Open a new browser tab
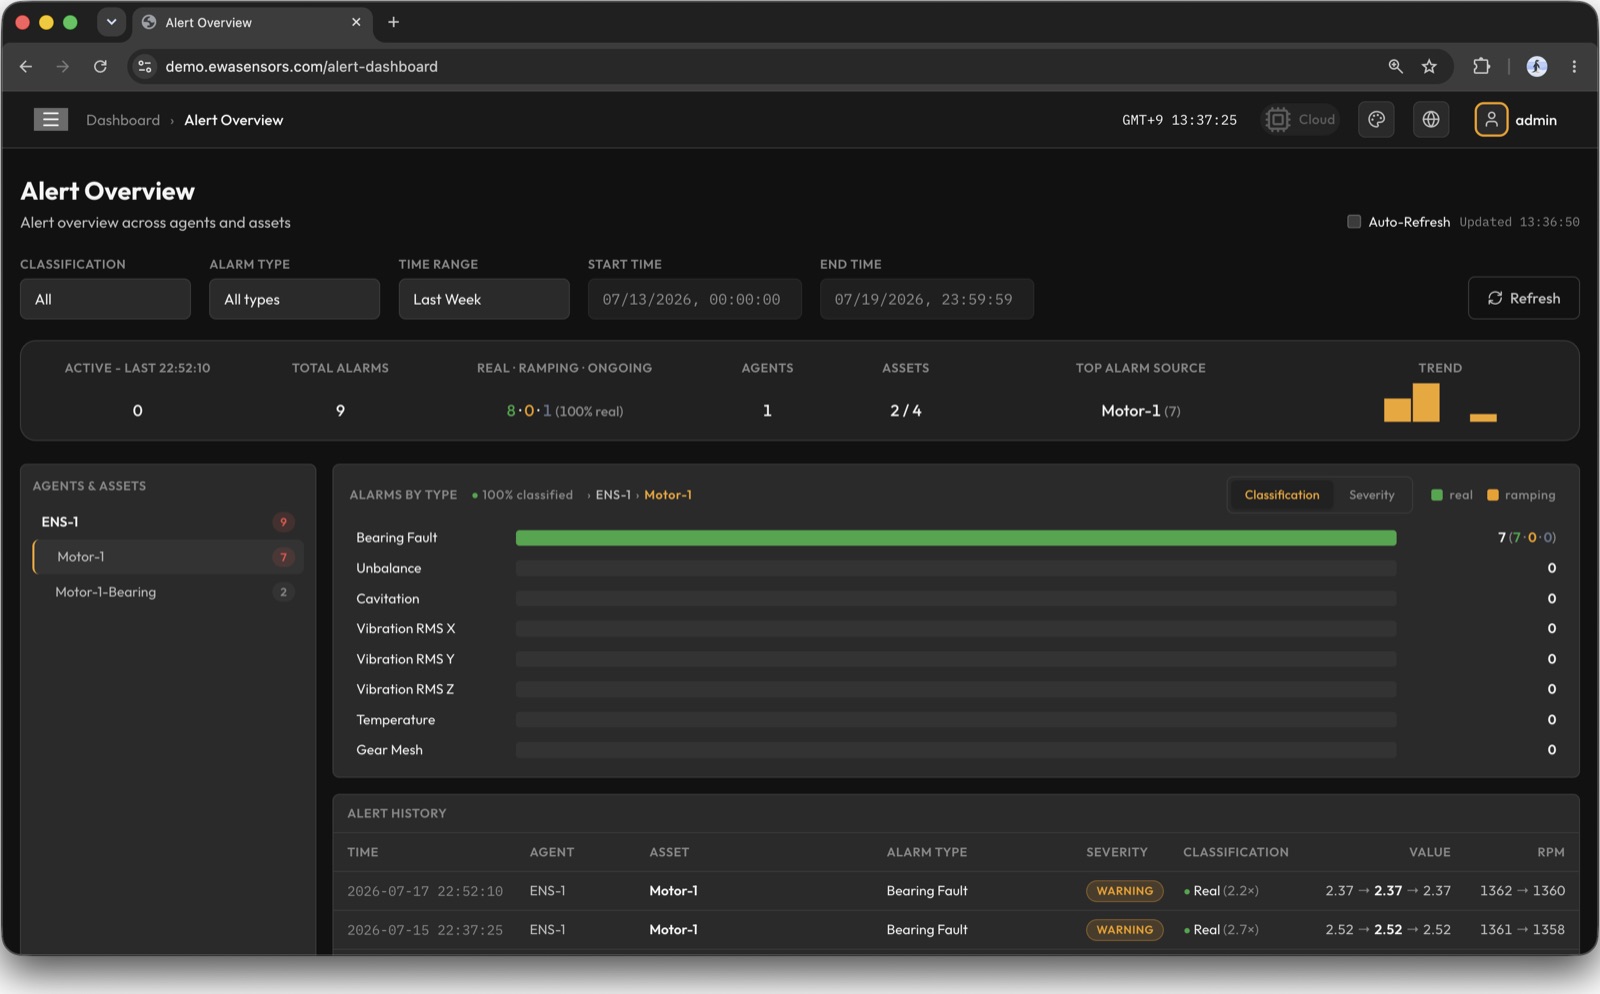 pyautogui.click(x=393, y=22)
